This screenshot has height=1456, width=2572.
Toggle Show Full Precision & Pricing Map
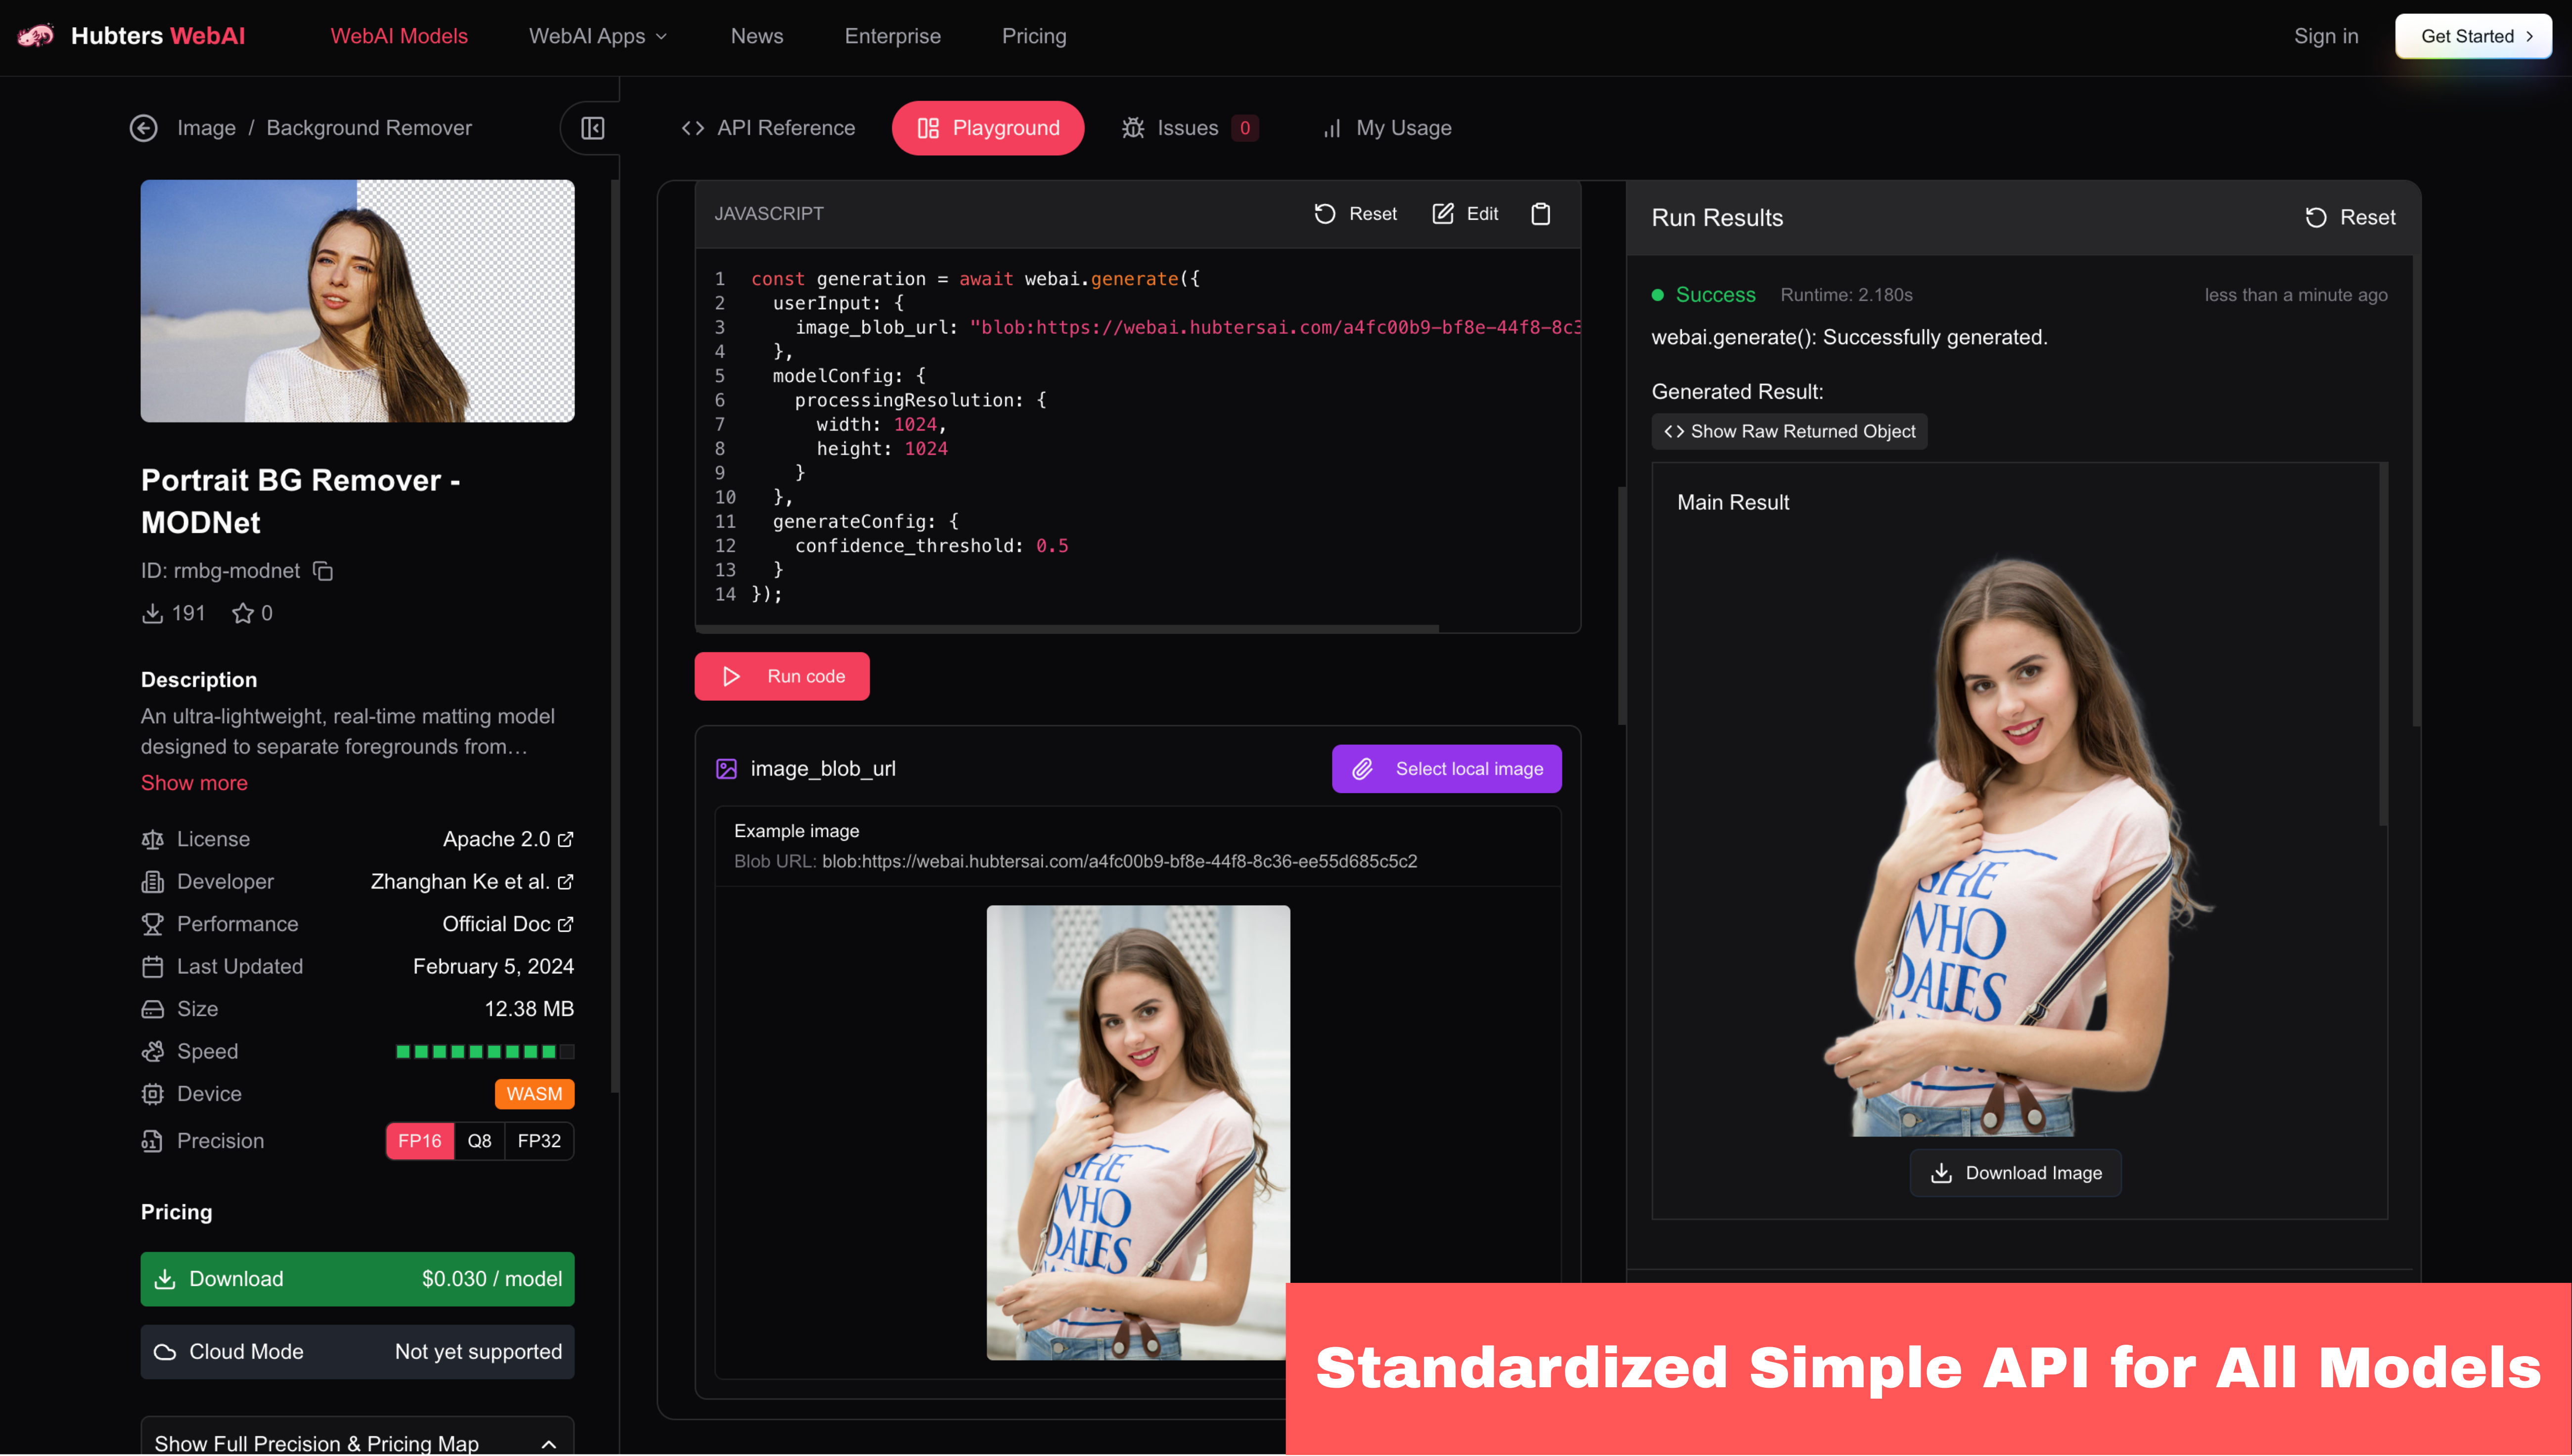coord(357,1442)
